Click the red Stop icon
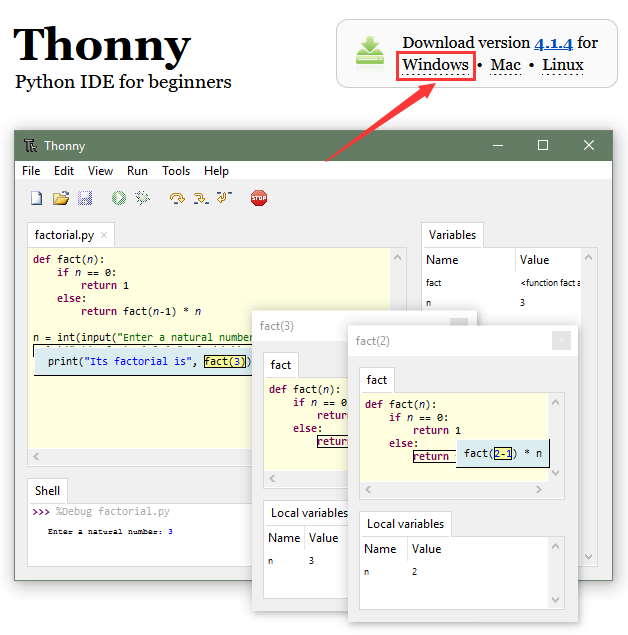 259,198
